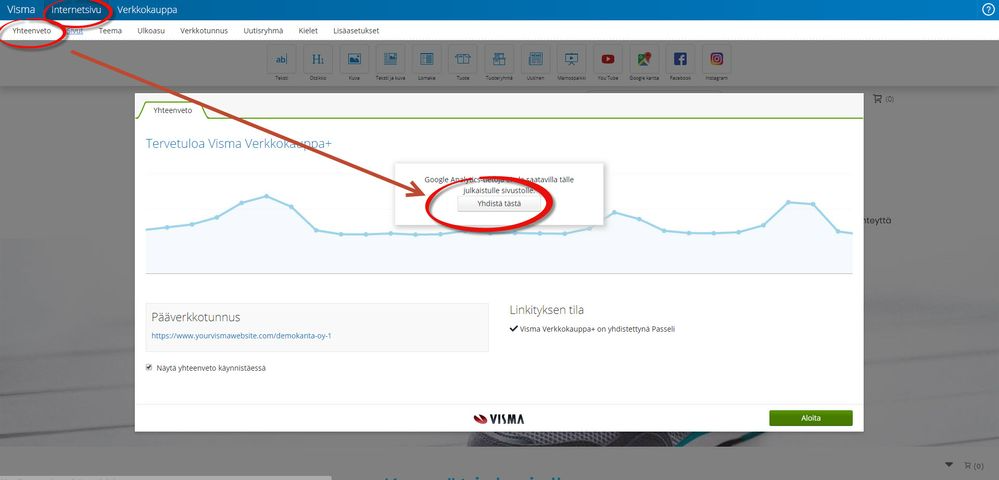Click the Verkkokauppa+ on yhdistettynä Passeli status text
Screen dimensions: 999x480
coord(597,329)
